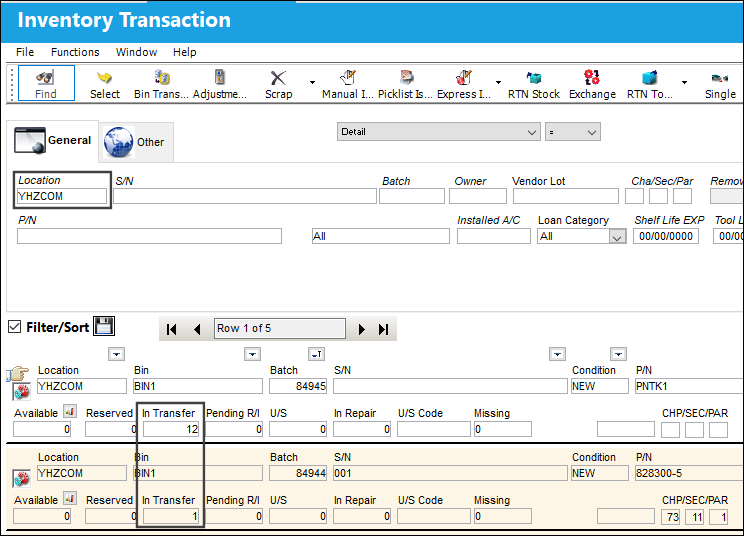
Task: Click the P/N search input field
Action: [x=149, y=236]
